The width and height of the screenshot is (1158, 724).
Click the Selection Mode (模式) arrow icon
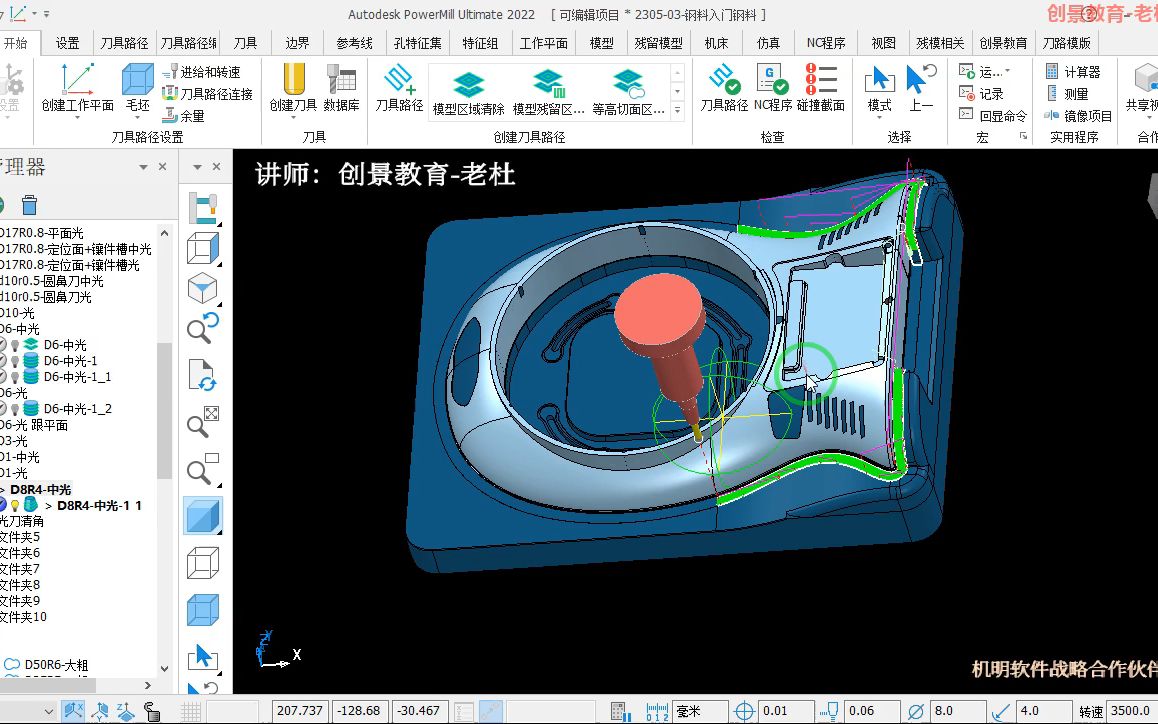(879, 80)
